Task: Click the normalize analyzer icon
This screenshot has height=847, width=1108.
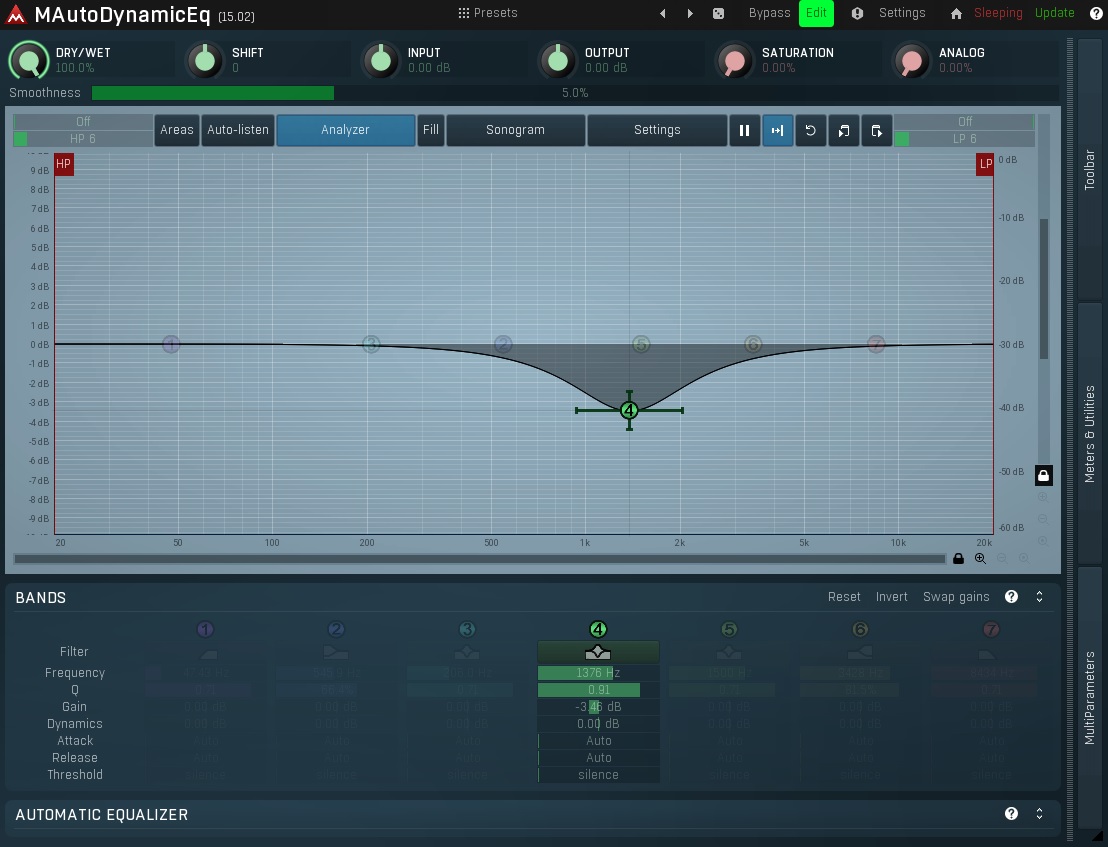Action: [778, 130]
